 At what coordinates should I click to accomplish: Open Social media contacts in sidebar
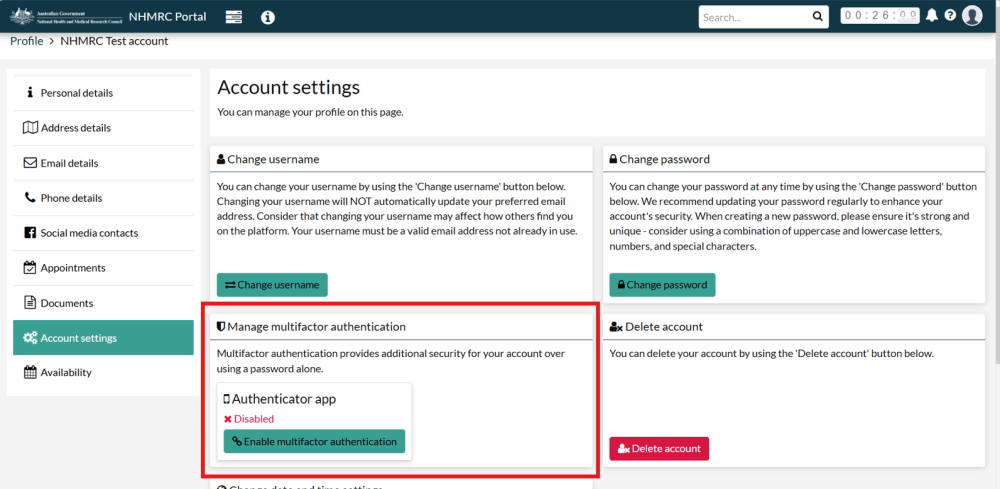(x=103, y=233)
